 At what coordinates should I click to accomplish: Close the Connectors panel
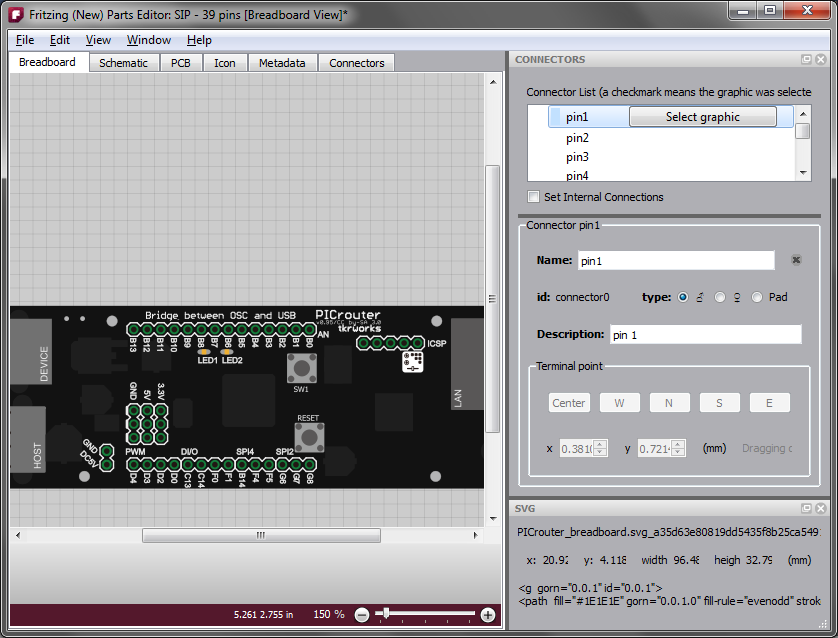point(821,60)
